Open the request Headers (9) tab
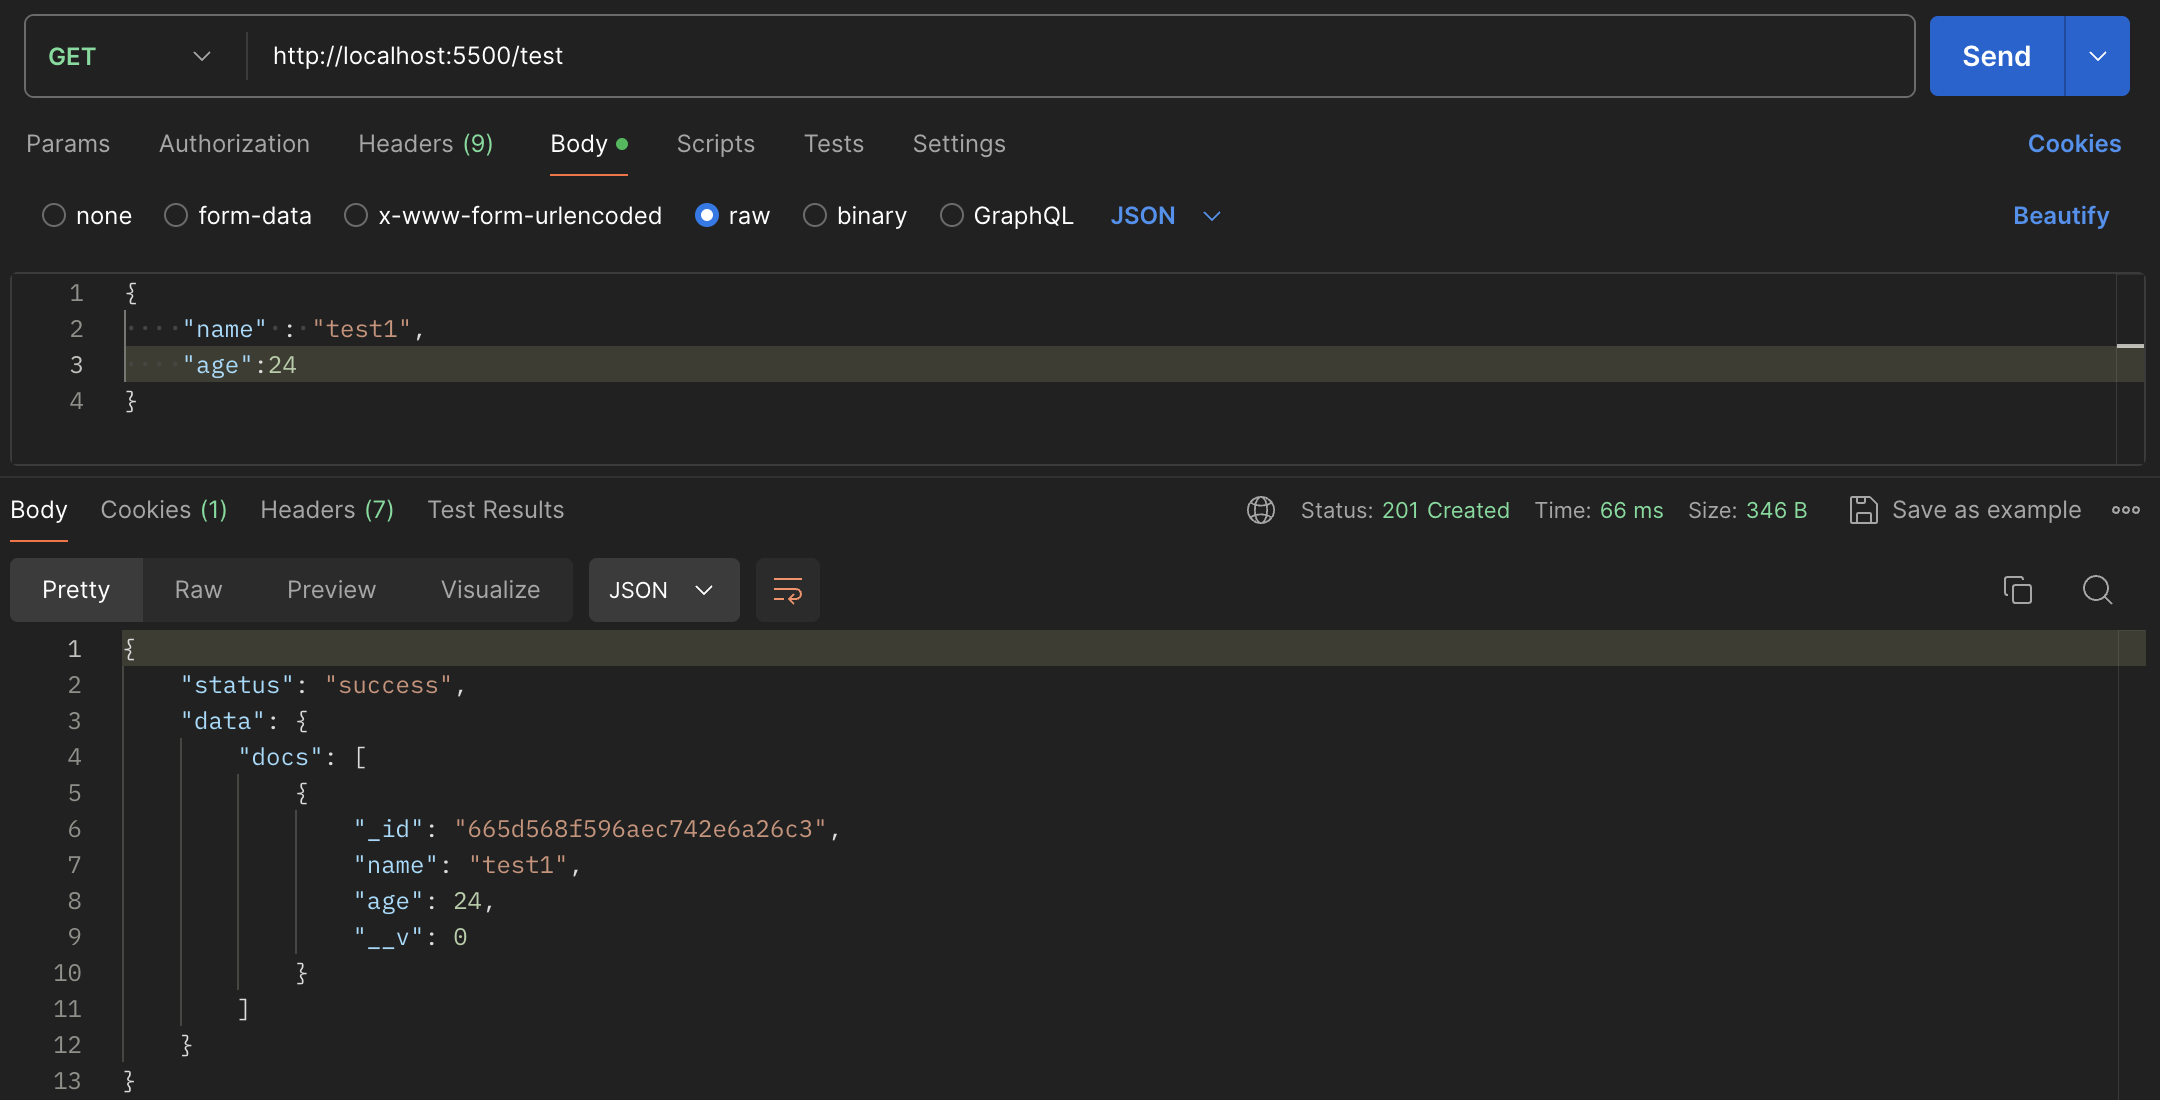Viewport: 2160px width, 1100px height. pos(425,144)
